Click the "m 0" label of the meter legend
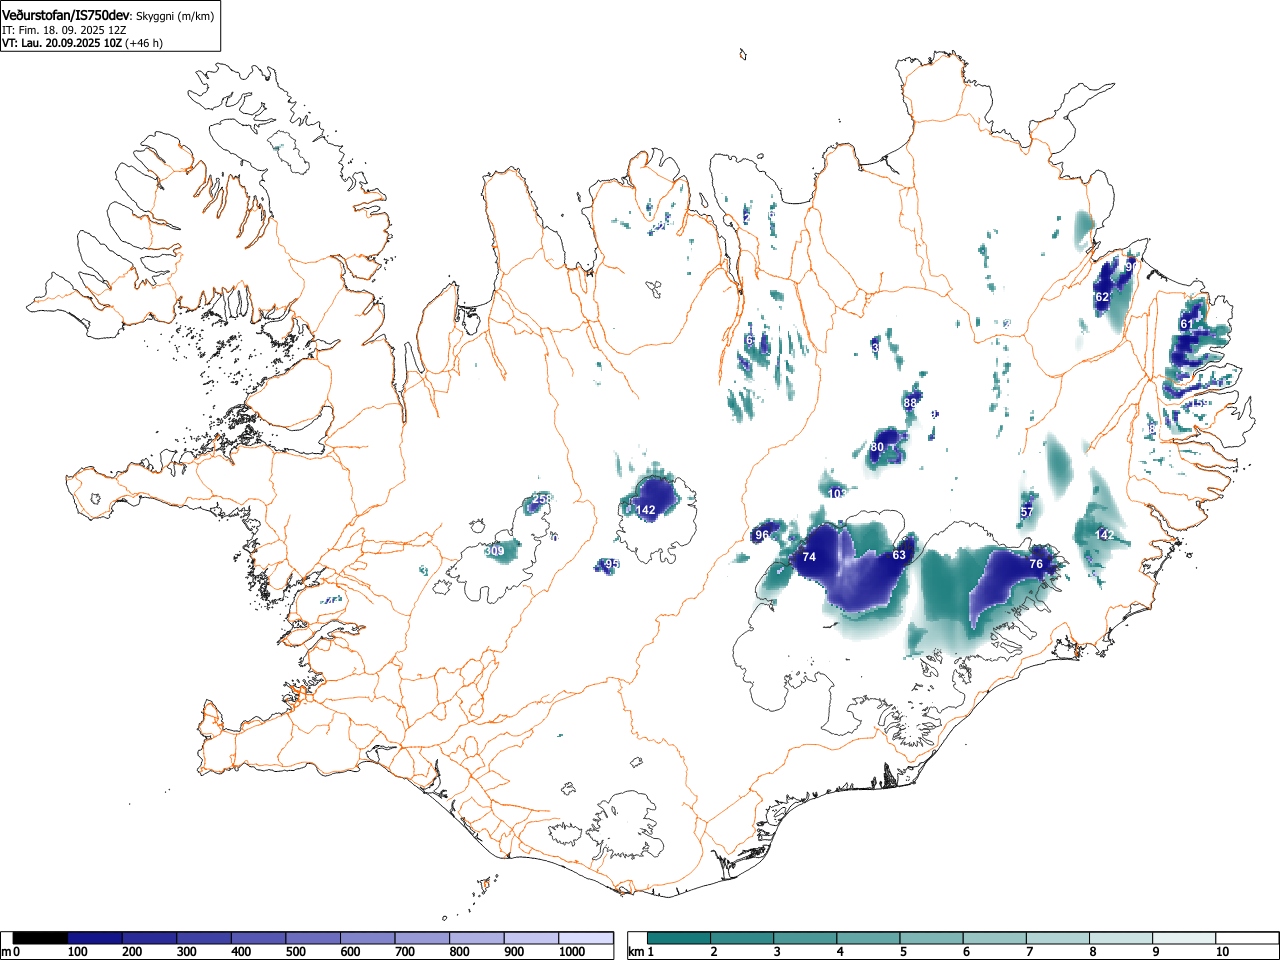Screen dimensions: 1280x960 pos(11,952)
